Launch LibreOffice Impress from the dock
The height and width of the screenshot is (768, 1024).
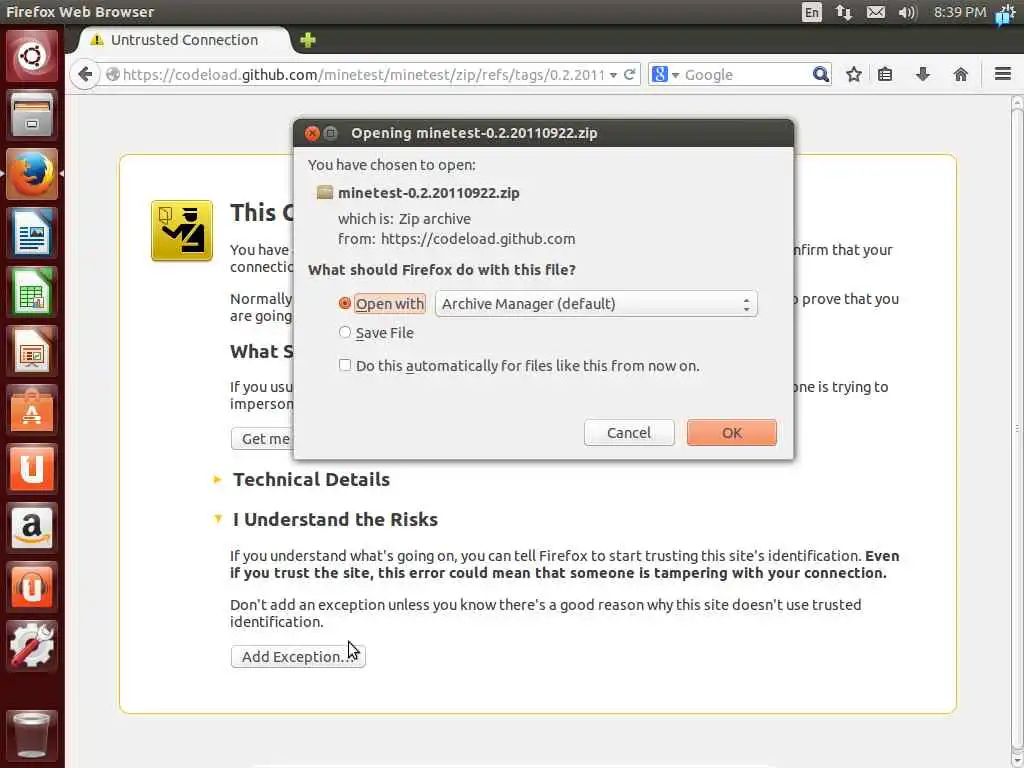31,351
